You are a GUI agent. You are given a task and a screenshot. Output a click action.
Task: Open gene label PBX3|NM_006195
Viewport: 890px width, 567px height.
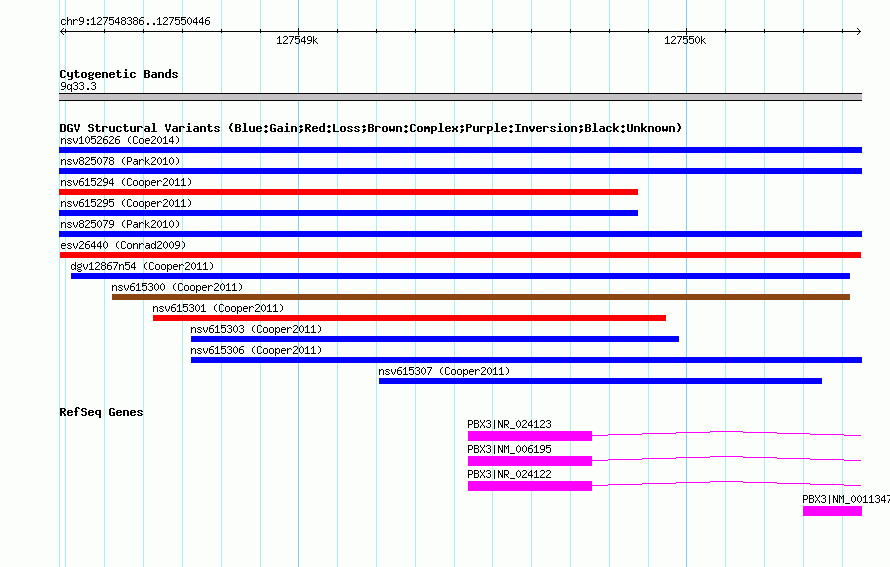[509, 450]
